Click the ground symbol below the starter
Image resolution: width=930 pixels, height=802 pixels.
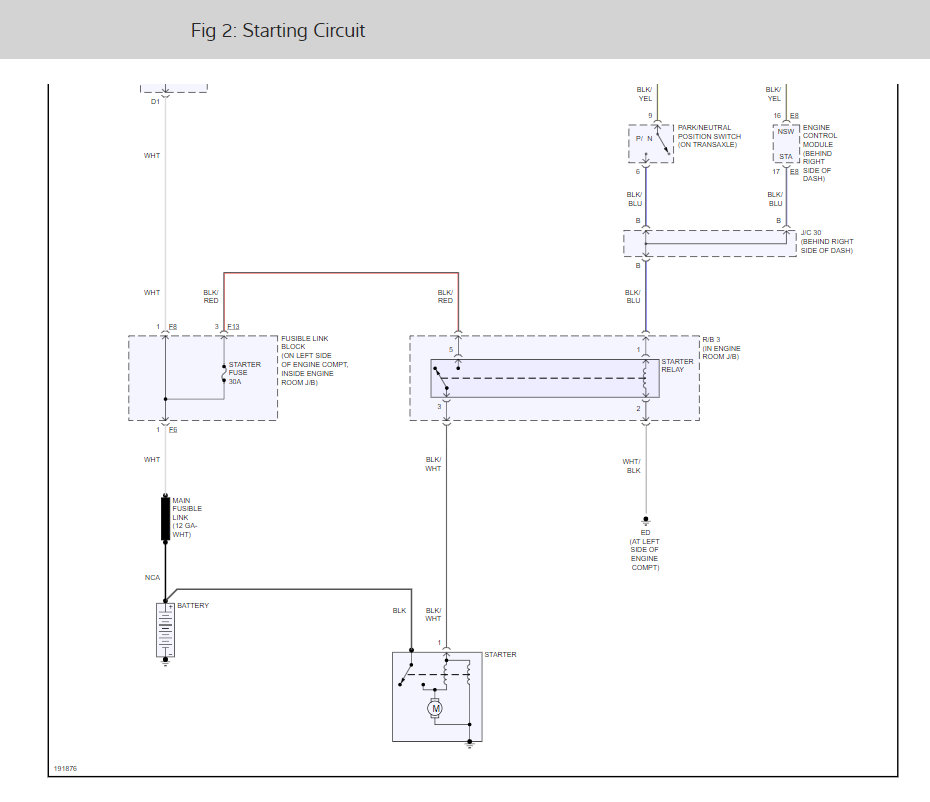tap(469, 743)
